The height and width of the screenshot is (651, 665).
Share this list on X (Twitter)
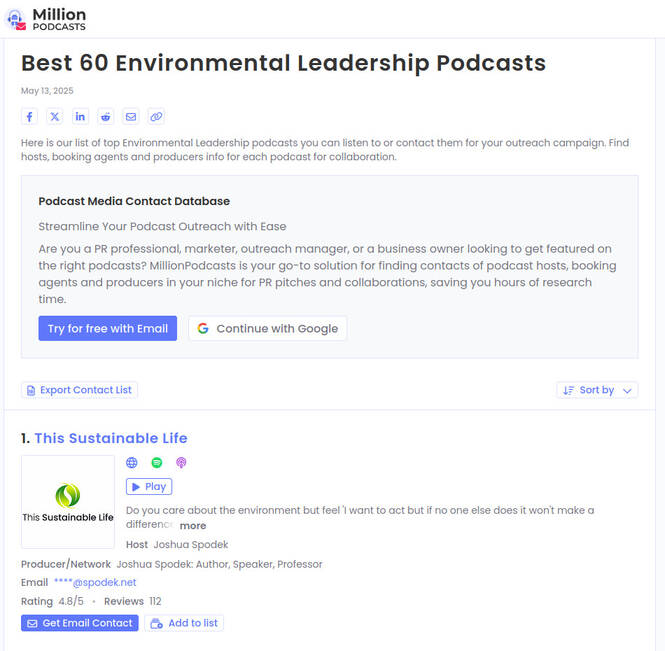(55, 116)
